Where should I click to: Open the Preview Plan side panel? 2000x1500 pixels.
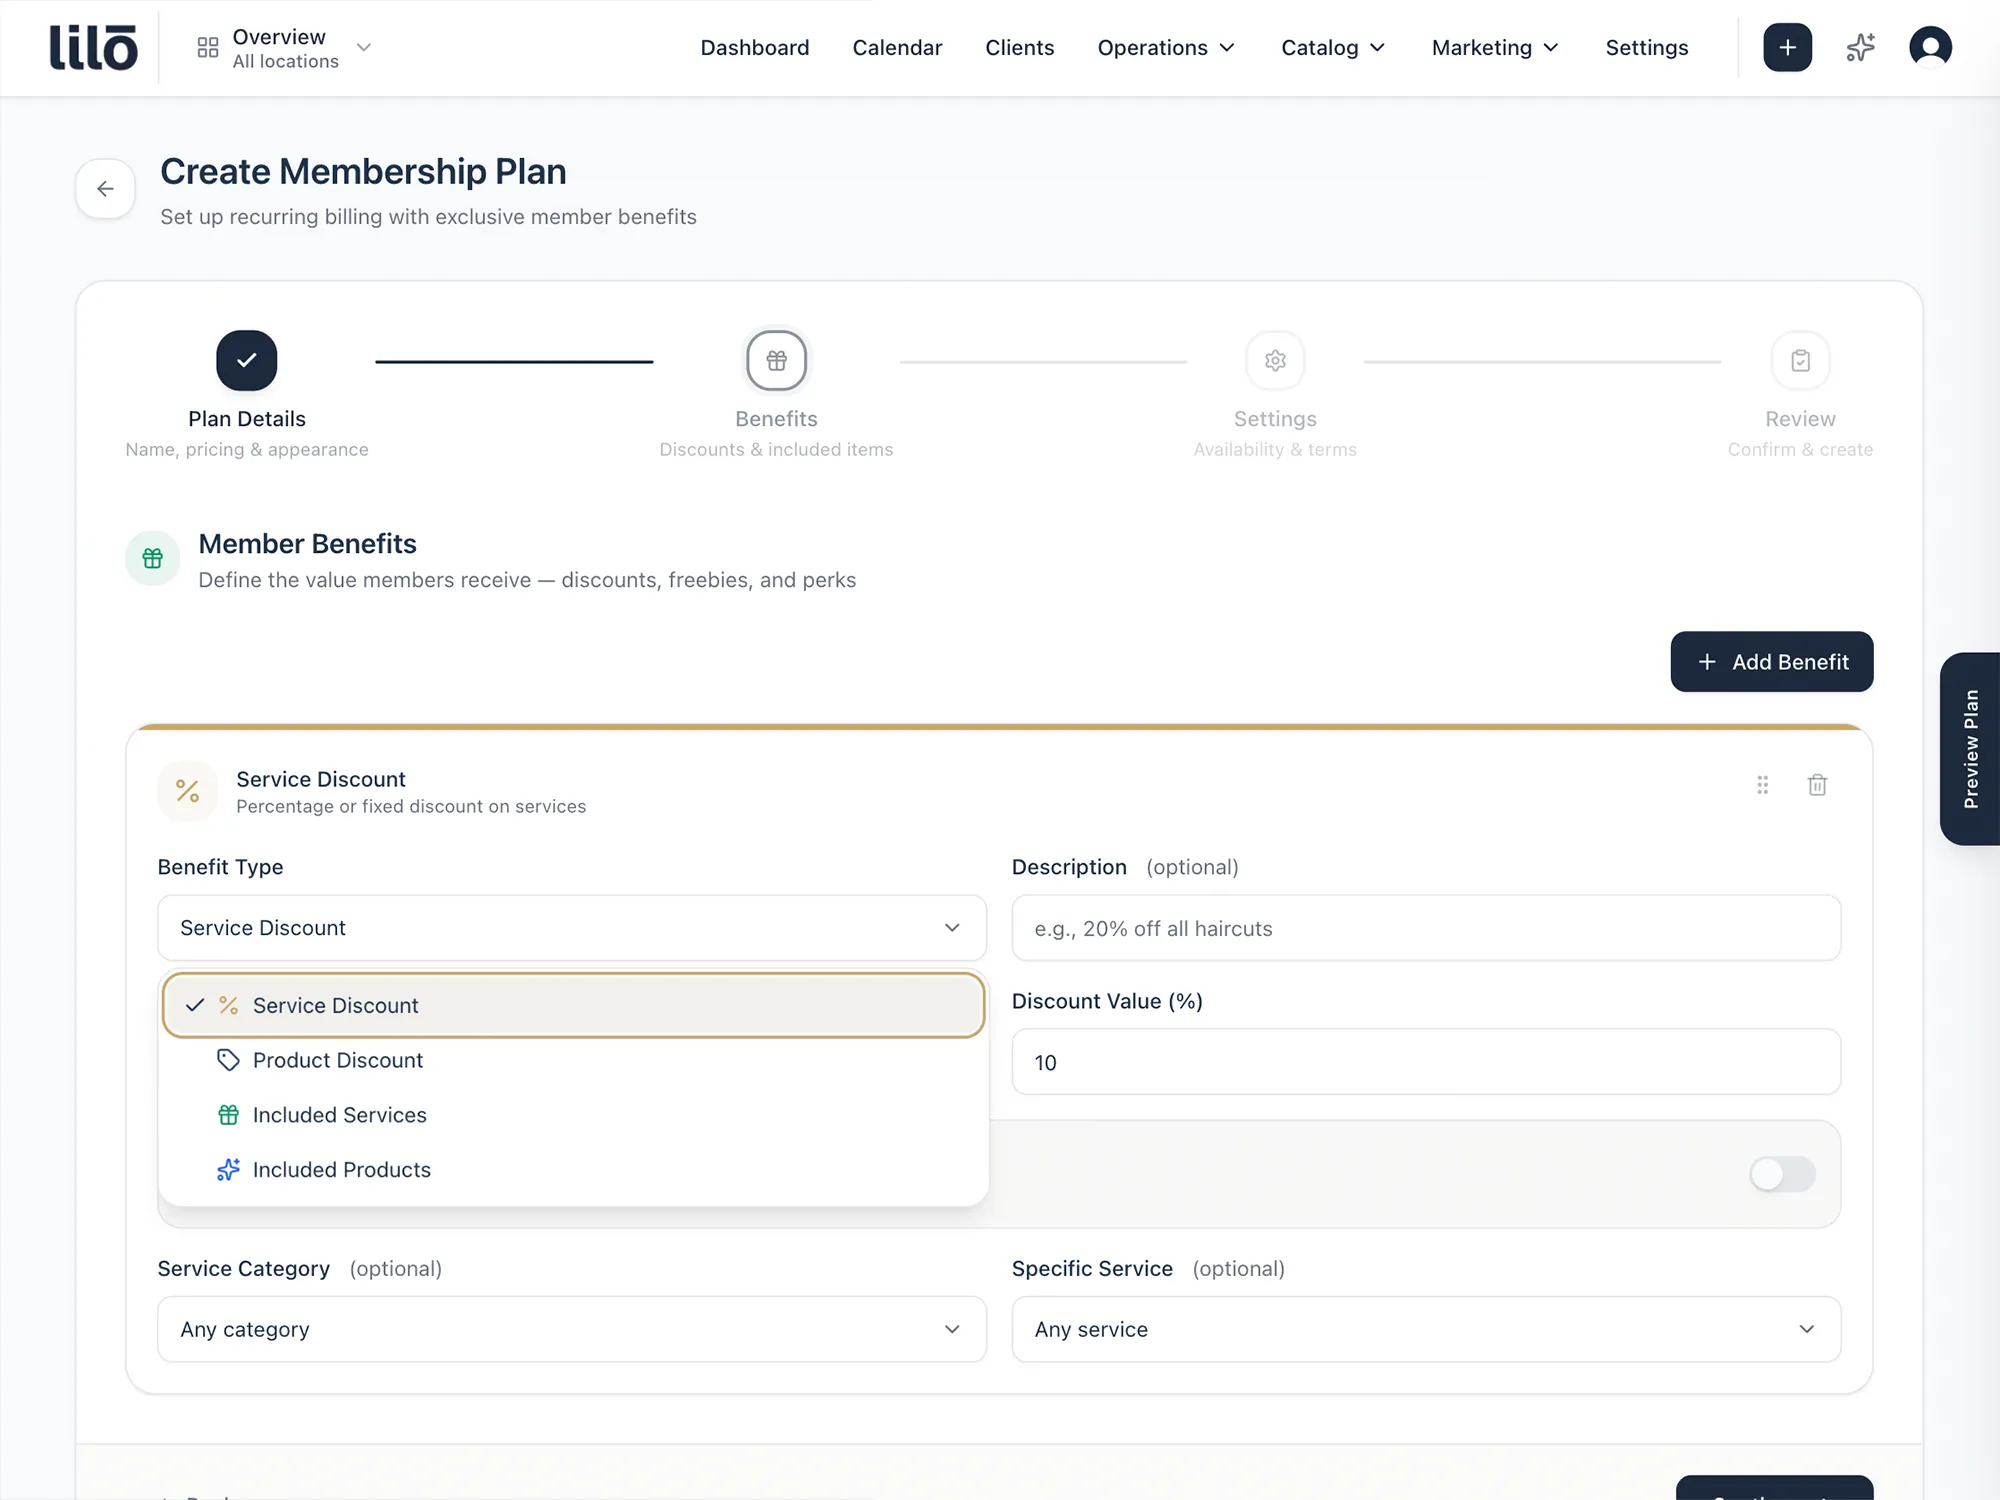pos(1970,752)
